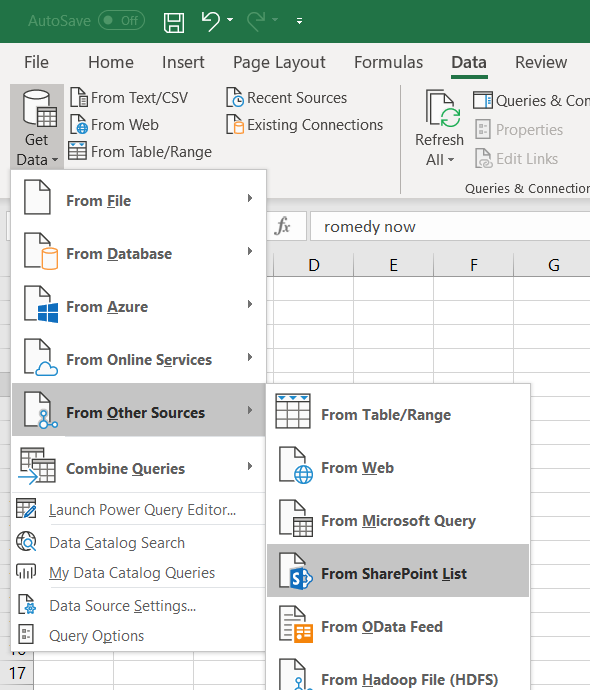This screenshot has width=590, height=690.
Task: Open the File tab
Action: [x=36, y=62]
